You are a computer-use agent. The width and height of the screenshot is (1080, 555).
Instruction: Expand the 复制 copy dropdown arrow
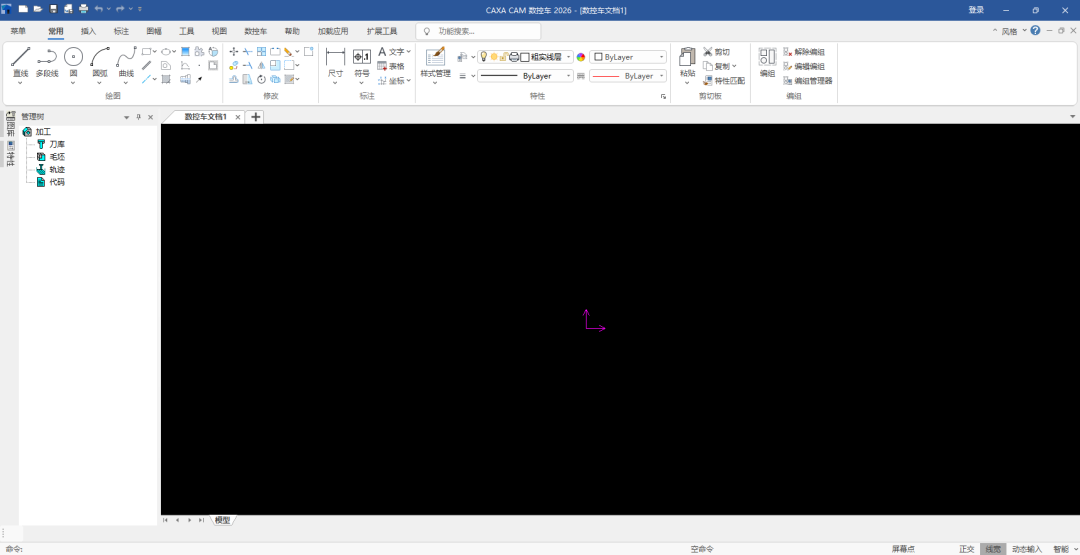pos(734,66)
